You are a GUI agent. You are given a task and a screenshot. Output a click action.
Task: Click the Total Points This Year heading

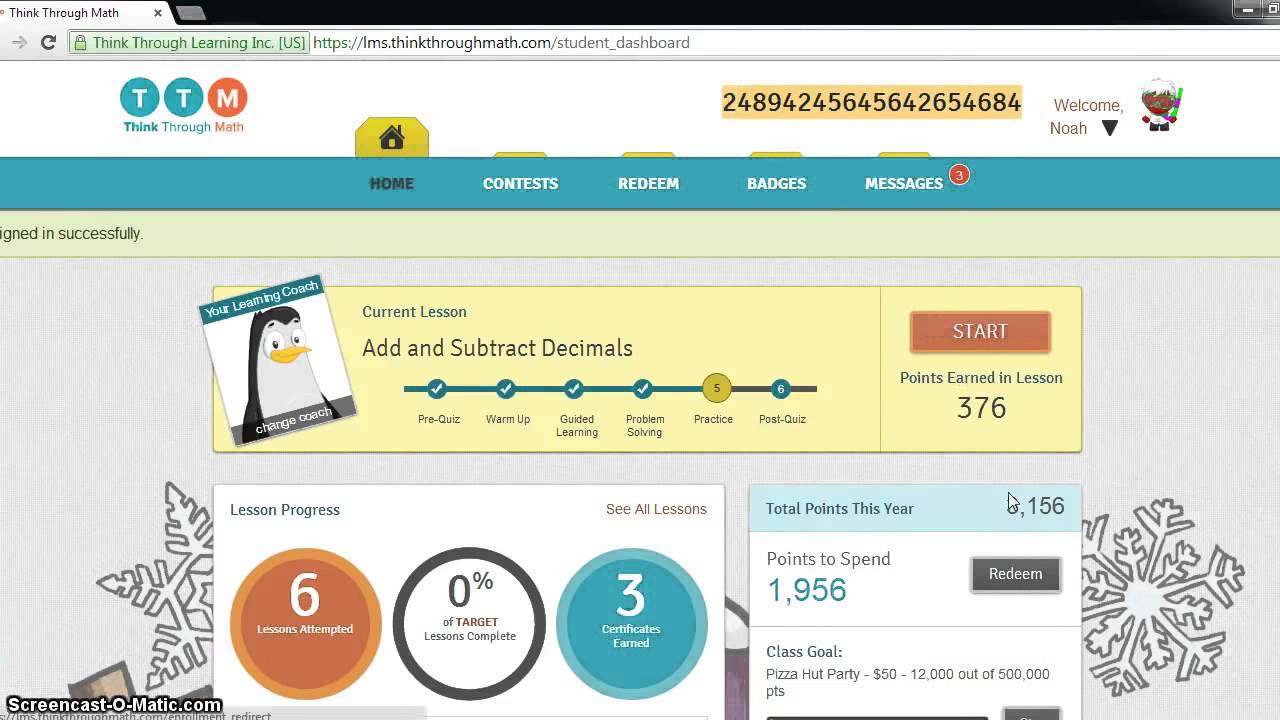[x=840, y=509]
